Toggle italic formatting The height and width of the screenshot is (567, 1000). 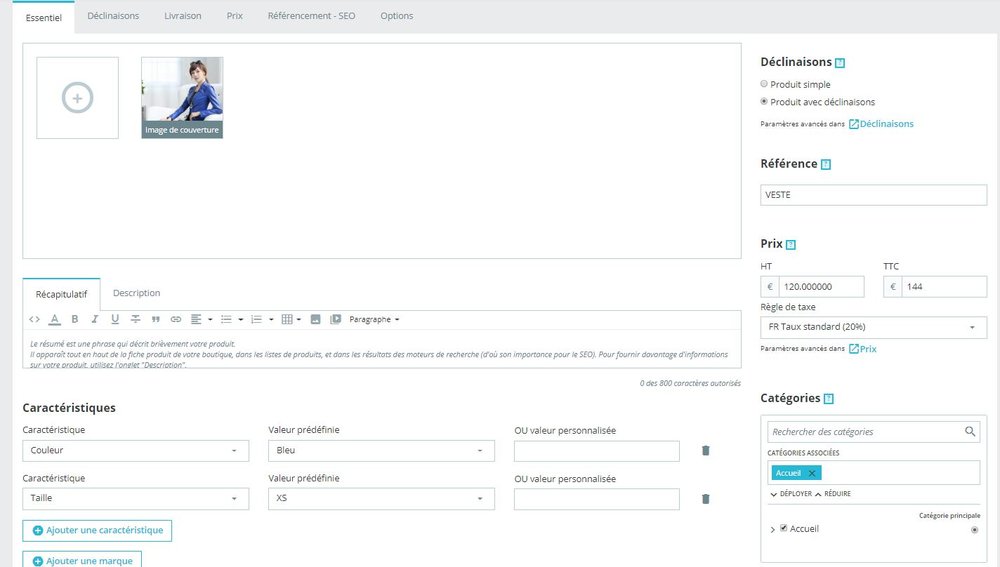pos(94,320)
